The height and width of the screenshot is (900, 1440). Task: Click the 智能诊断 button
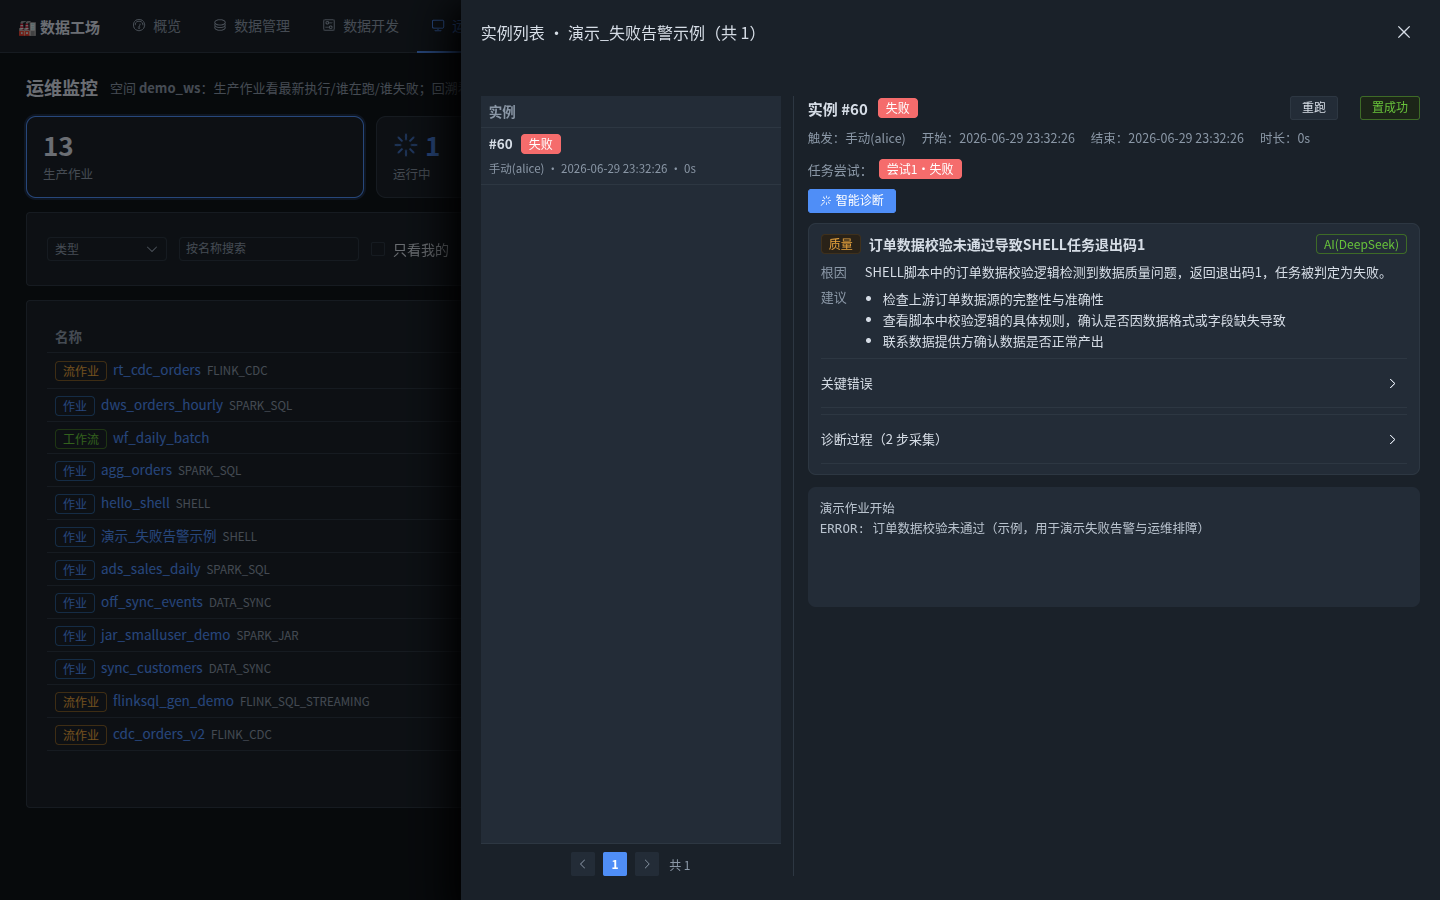[x=852, y=201]
